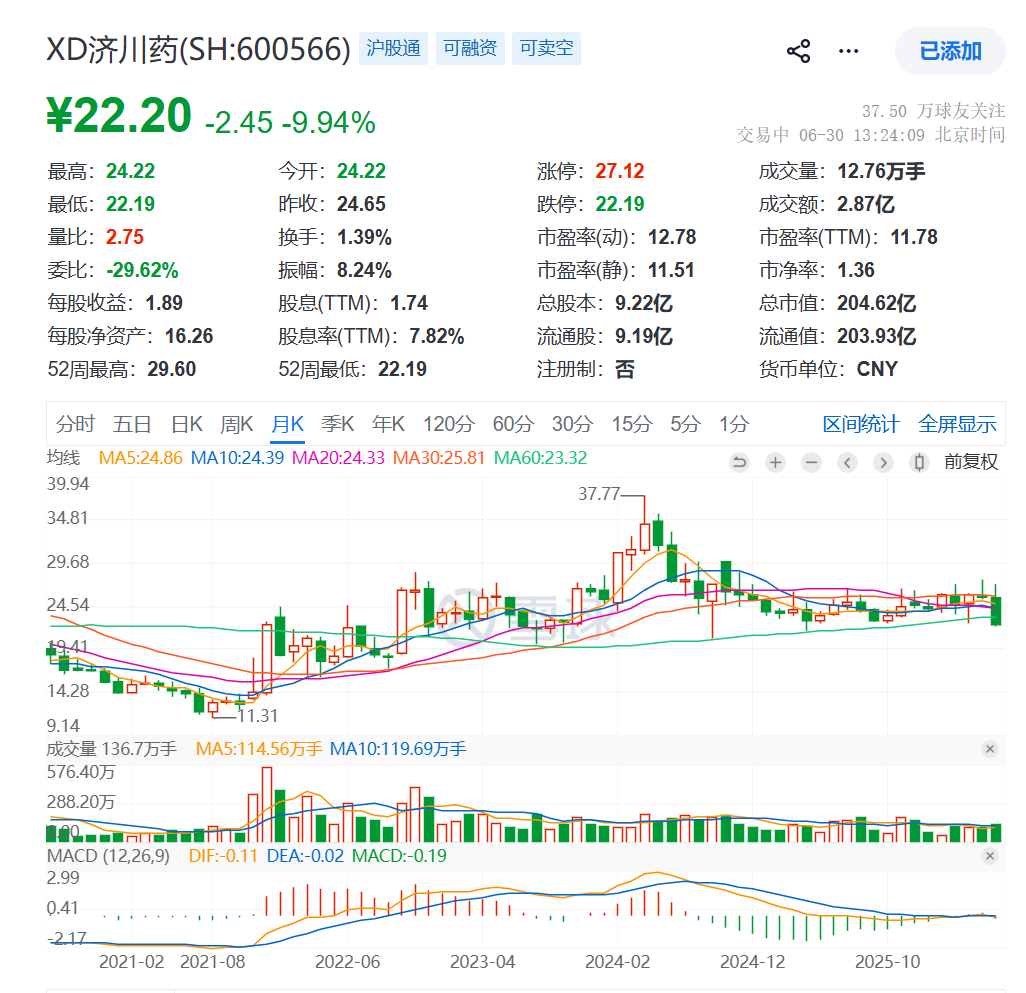Open the three-dot more options menu
This screenshot has width=1026, height=993.
pyautogui.click(x=849, y=51)
